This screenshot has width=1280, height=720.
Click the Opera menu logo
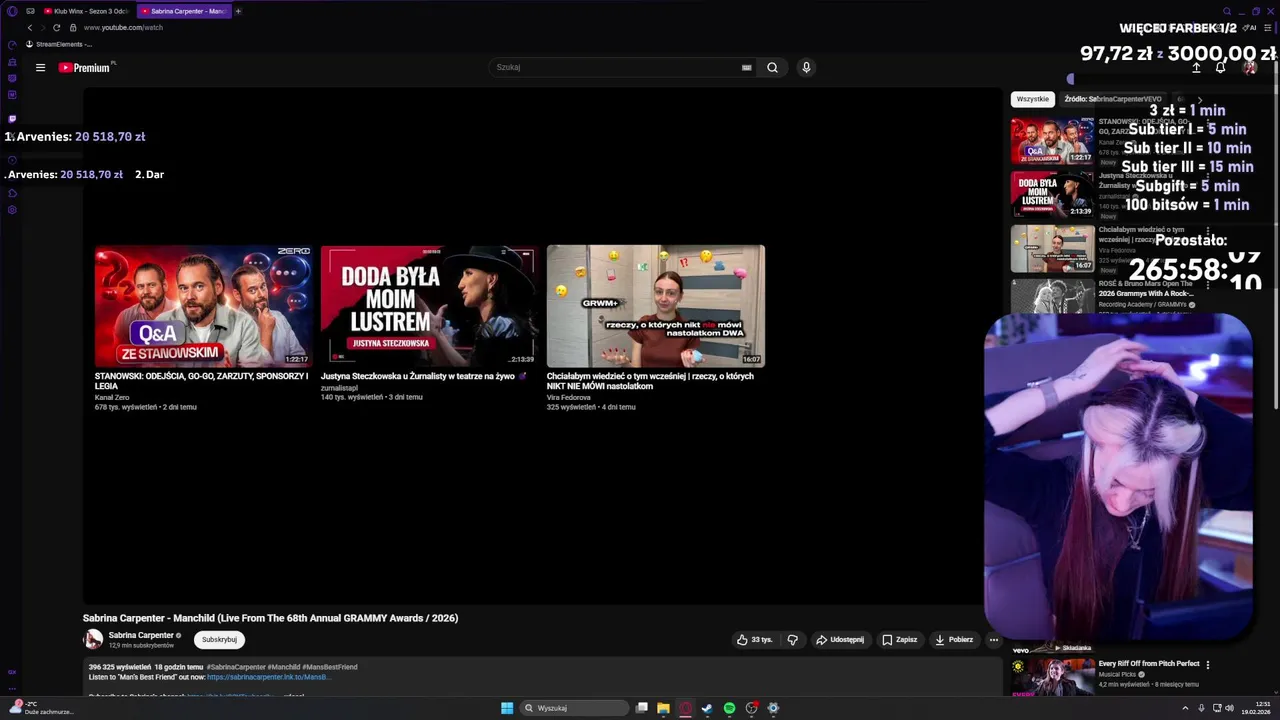12,11
